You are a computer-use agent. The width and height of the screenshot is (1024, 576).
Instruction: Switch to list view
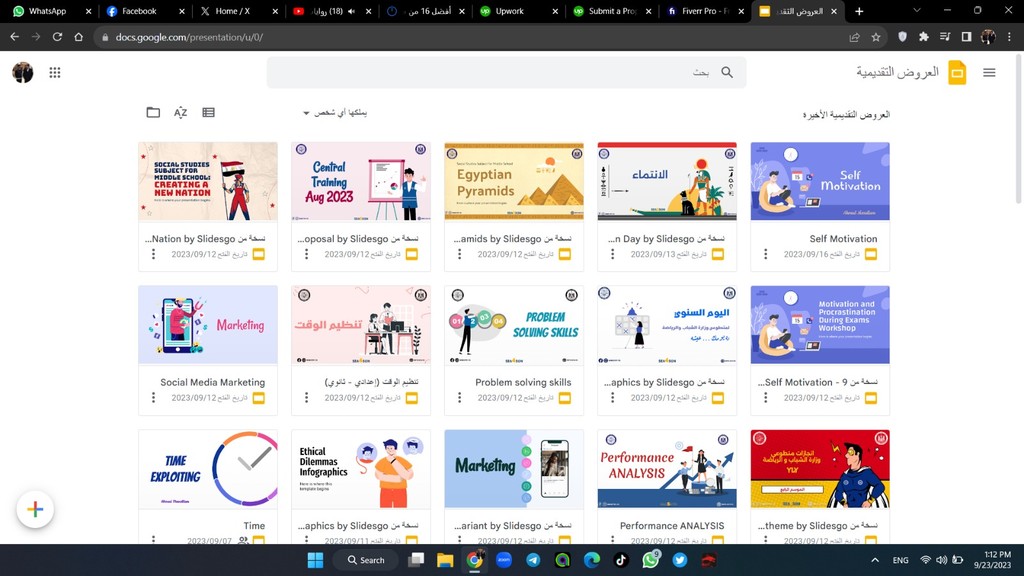pyautogui.click(x=208, y=112)
